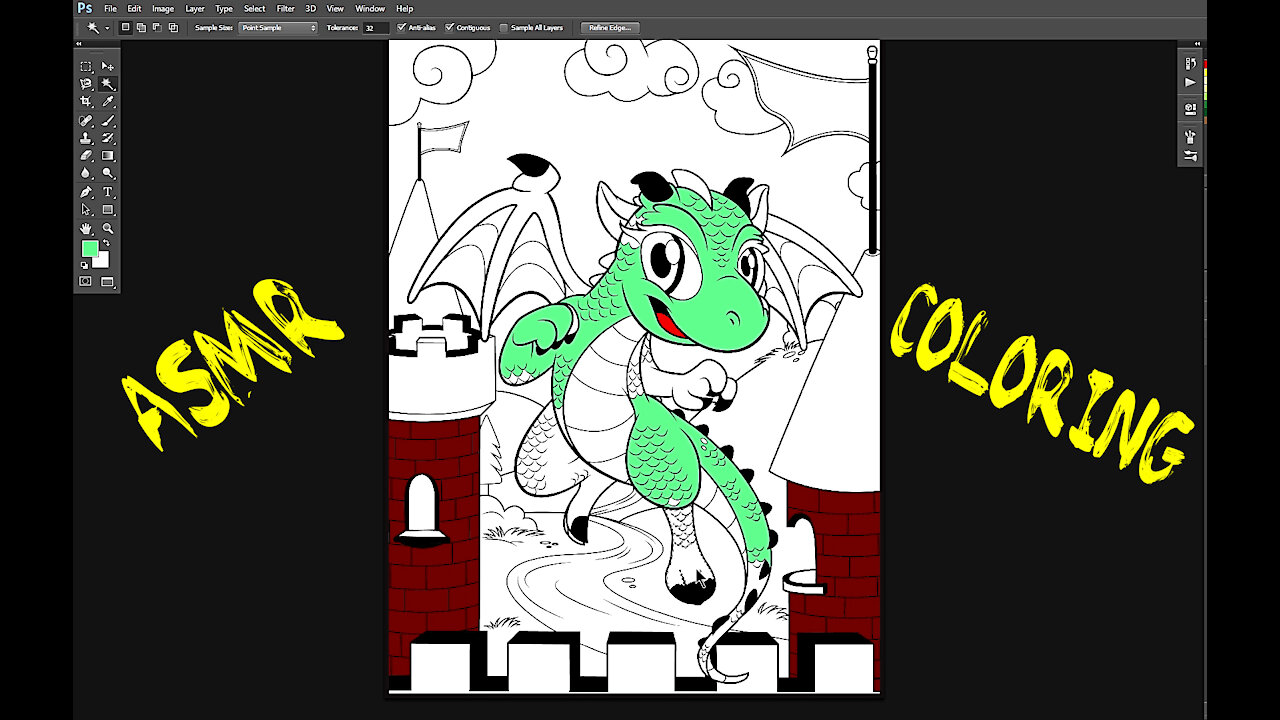
Task: Choose New selection mode
Action: (125, 27)
